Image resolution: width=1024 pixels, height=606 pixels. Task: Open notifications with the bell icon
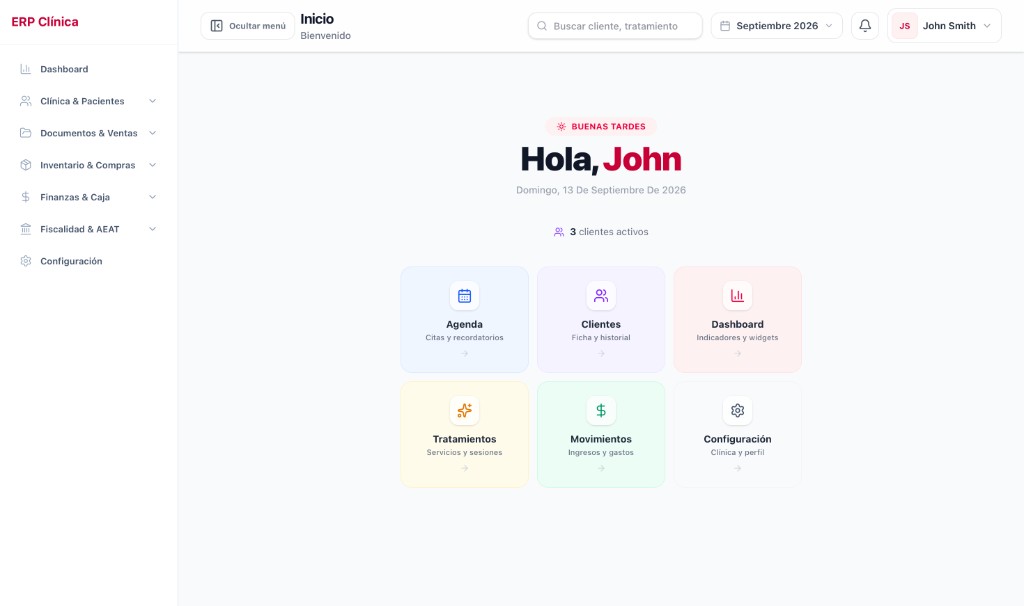865,26
